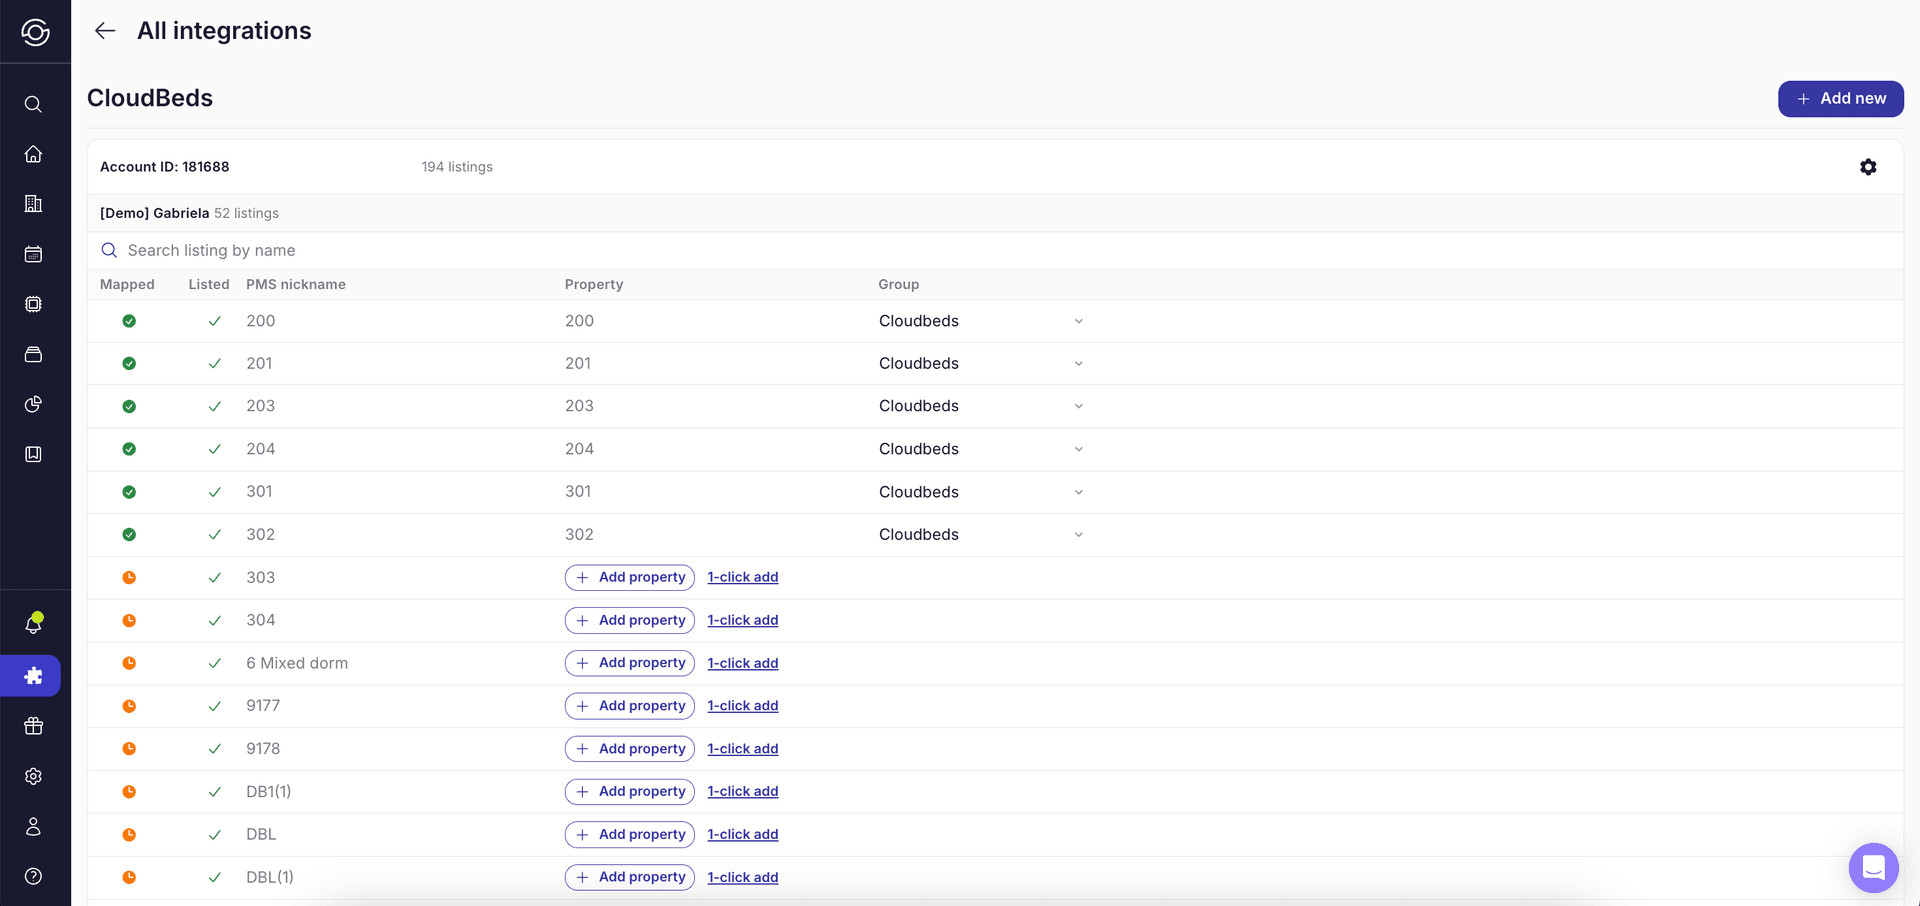The width and height of the screenshot is (1920, 906).
Task: Open the [Demo] Gabriela listings section
Action: 153,213
